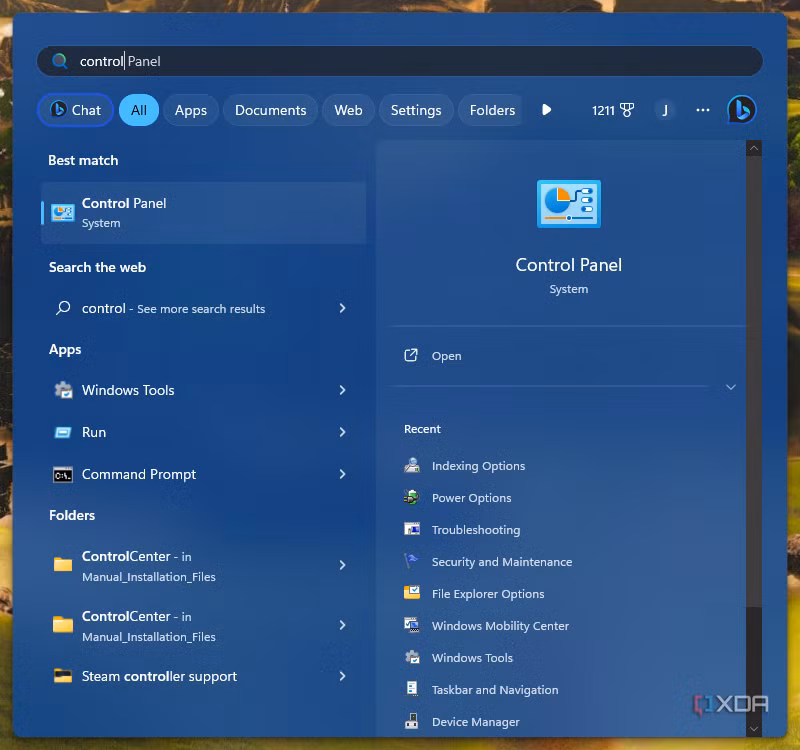Image resolution: width=800 pixels, height=750 pixels.
Task: Expand the Windows Tools app entry
Action: pyautogui.click(x=341, y=390)
